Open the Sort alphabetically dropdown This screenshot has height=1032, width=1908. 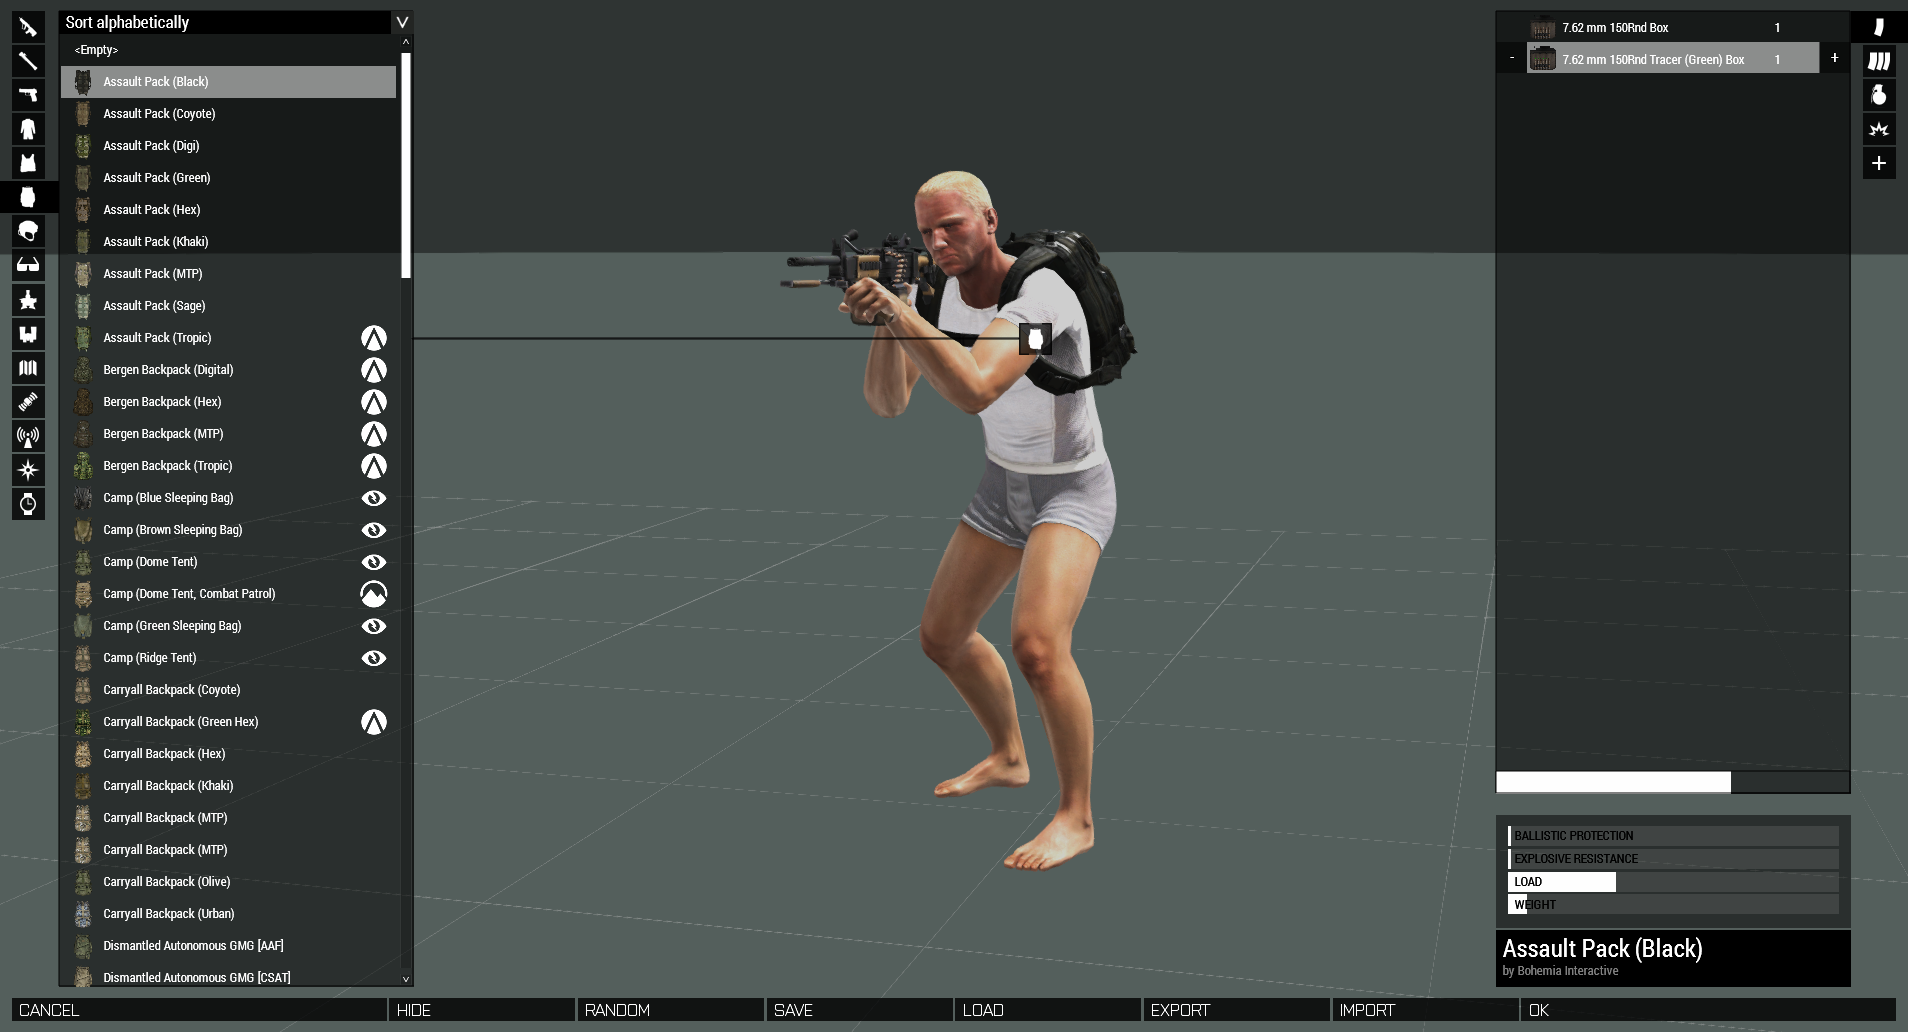[x=236, y=22]
